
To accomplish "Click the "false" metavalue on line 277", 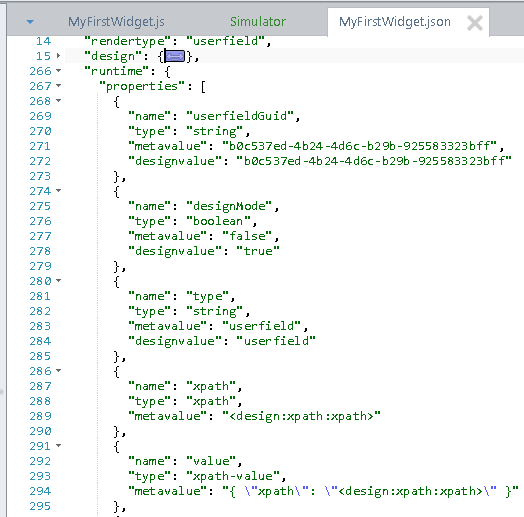I will pos(248,236).
